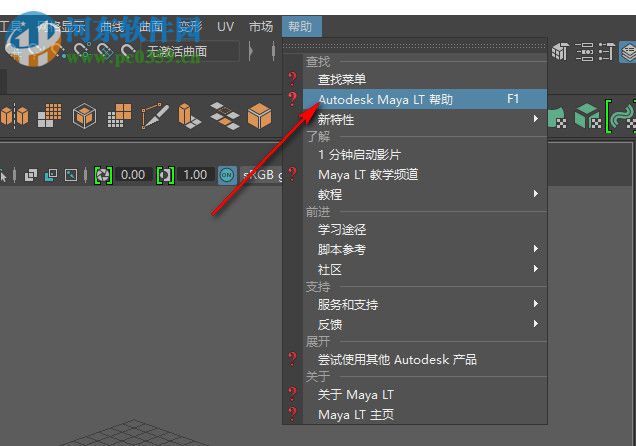This screenshot has width=636, height=446.
Task: Expand the 社区 submenu arrow
Action: click(x=536, y=268)
